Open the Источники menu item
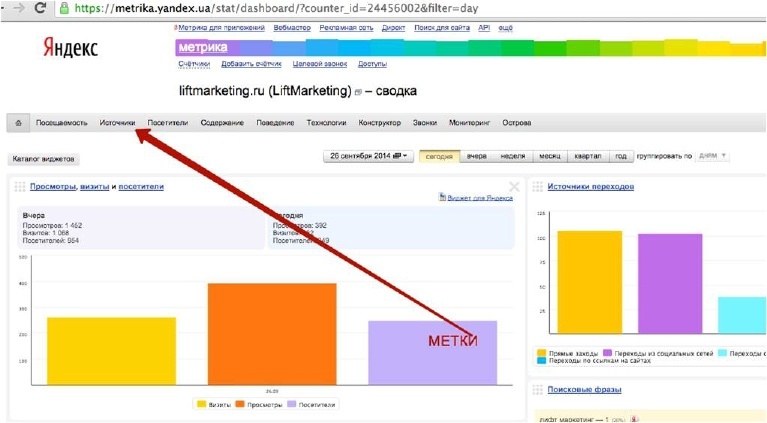767x423 pixels. pos(117,122)
